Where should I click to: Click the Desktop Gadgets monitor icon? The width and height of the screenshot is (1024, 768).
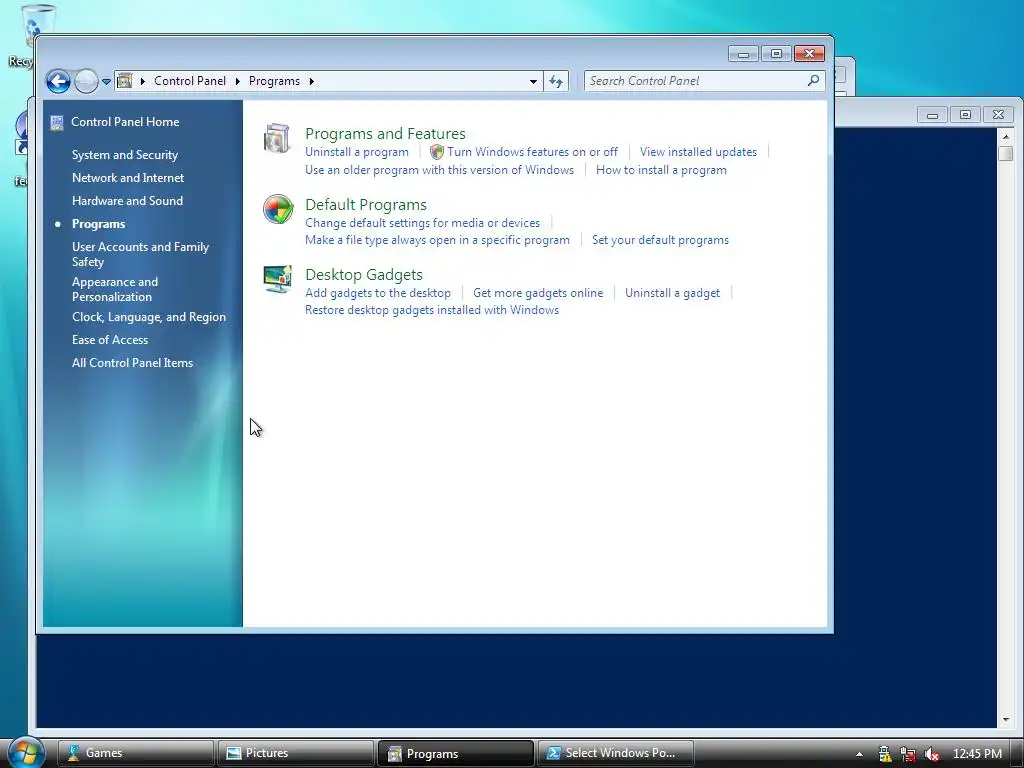pos(278,279)
